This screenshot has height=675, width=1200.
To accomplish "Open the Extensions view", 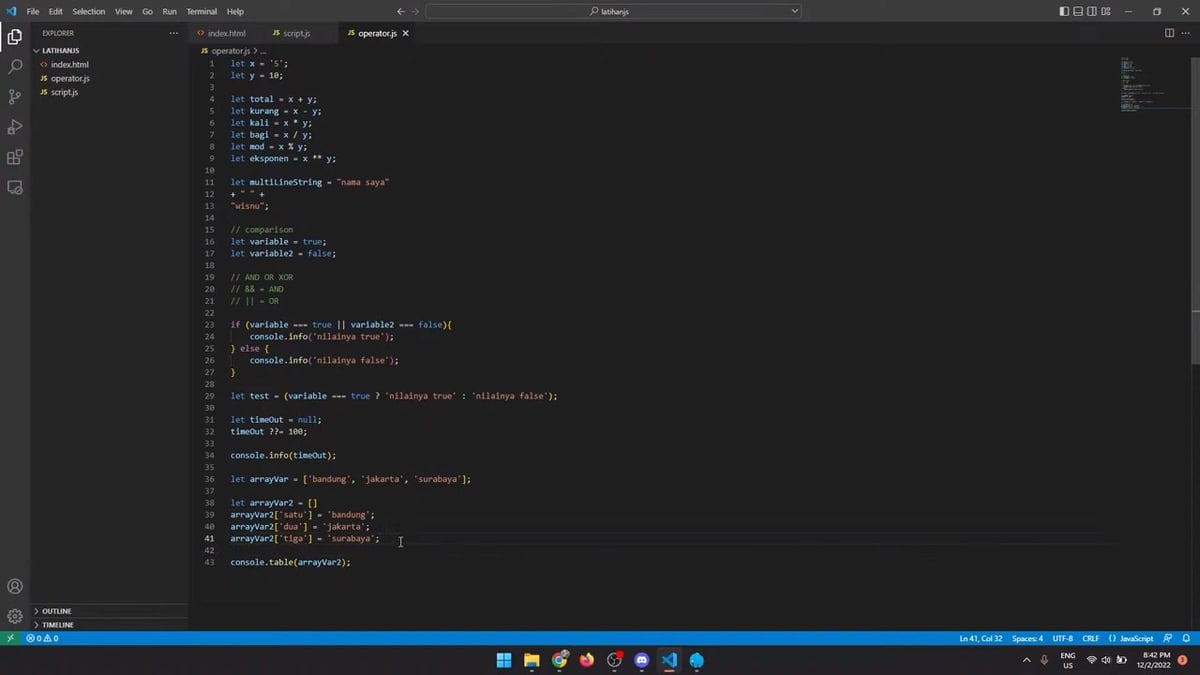I will pyautogui.click(x=15, y=157).
